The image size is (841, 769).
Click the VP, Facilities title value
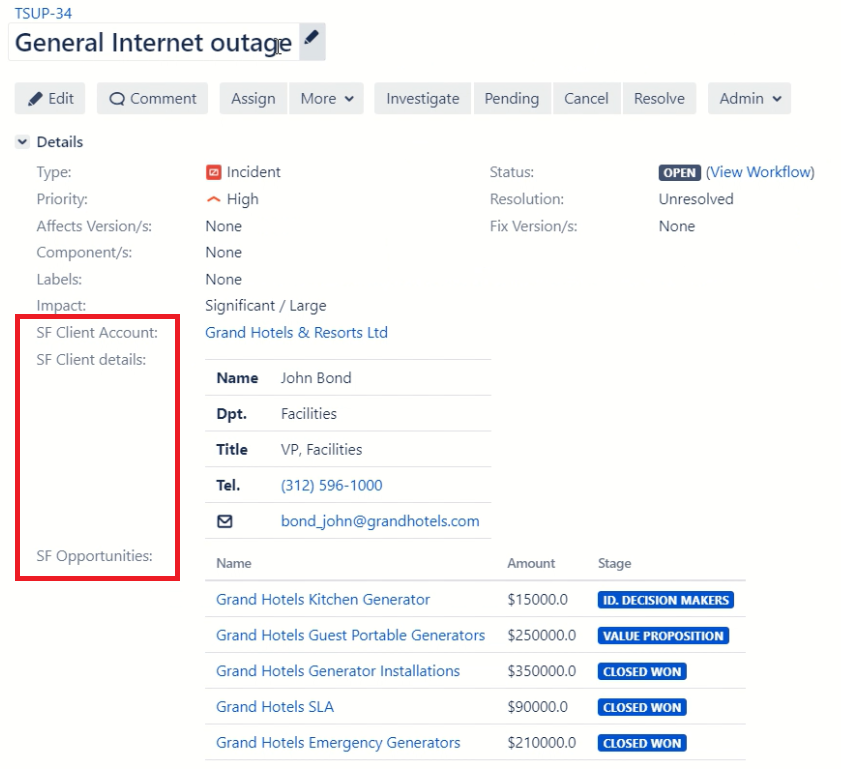(x=321, y=450)
